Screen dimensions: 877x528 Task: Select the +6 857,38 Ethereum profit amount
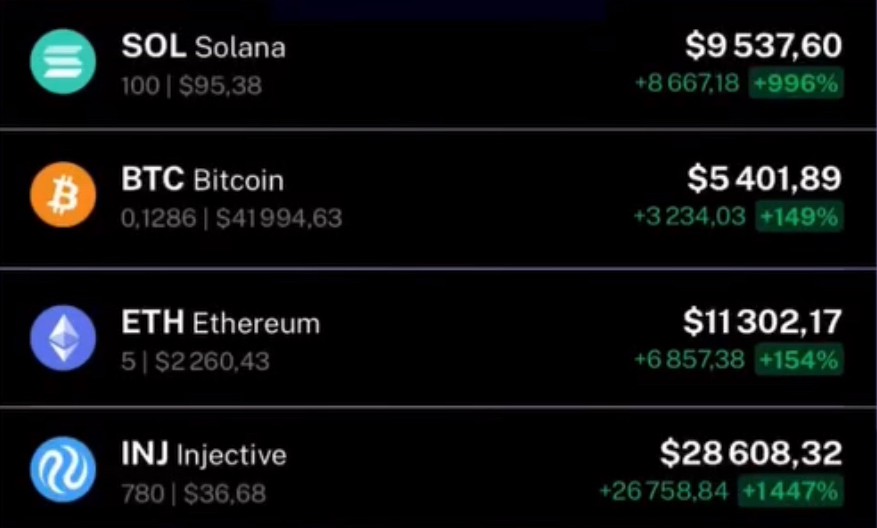coord(690,360)
